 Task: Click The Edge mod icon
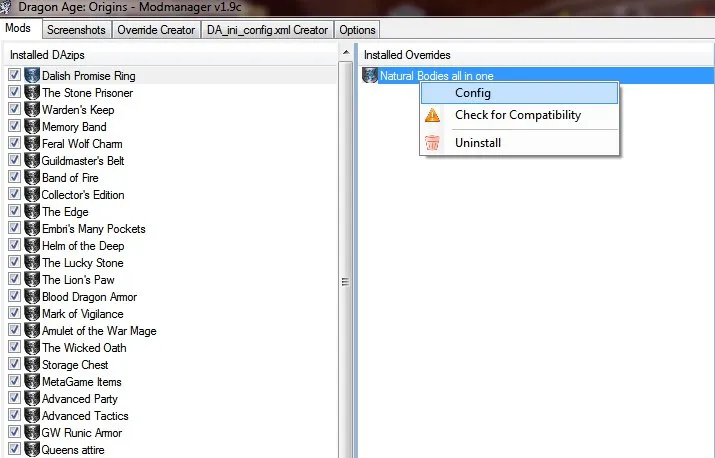pyautogui.click(x=32, y=211)
